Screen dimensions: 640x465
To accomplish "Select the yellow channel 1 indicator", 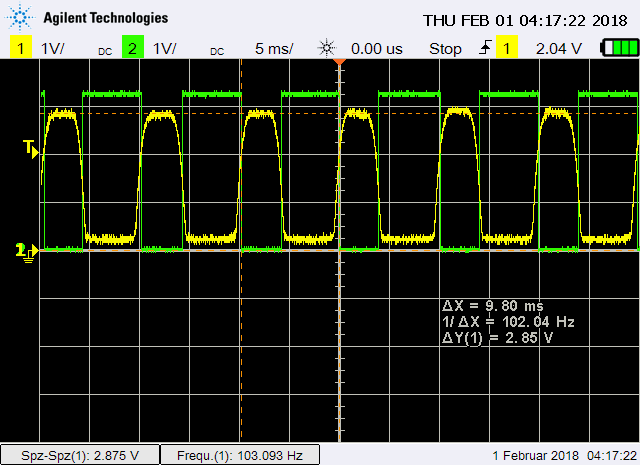I will coord(21,47).
